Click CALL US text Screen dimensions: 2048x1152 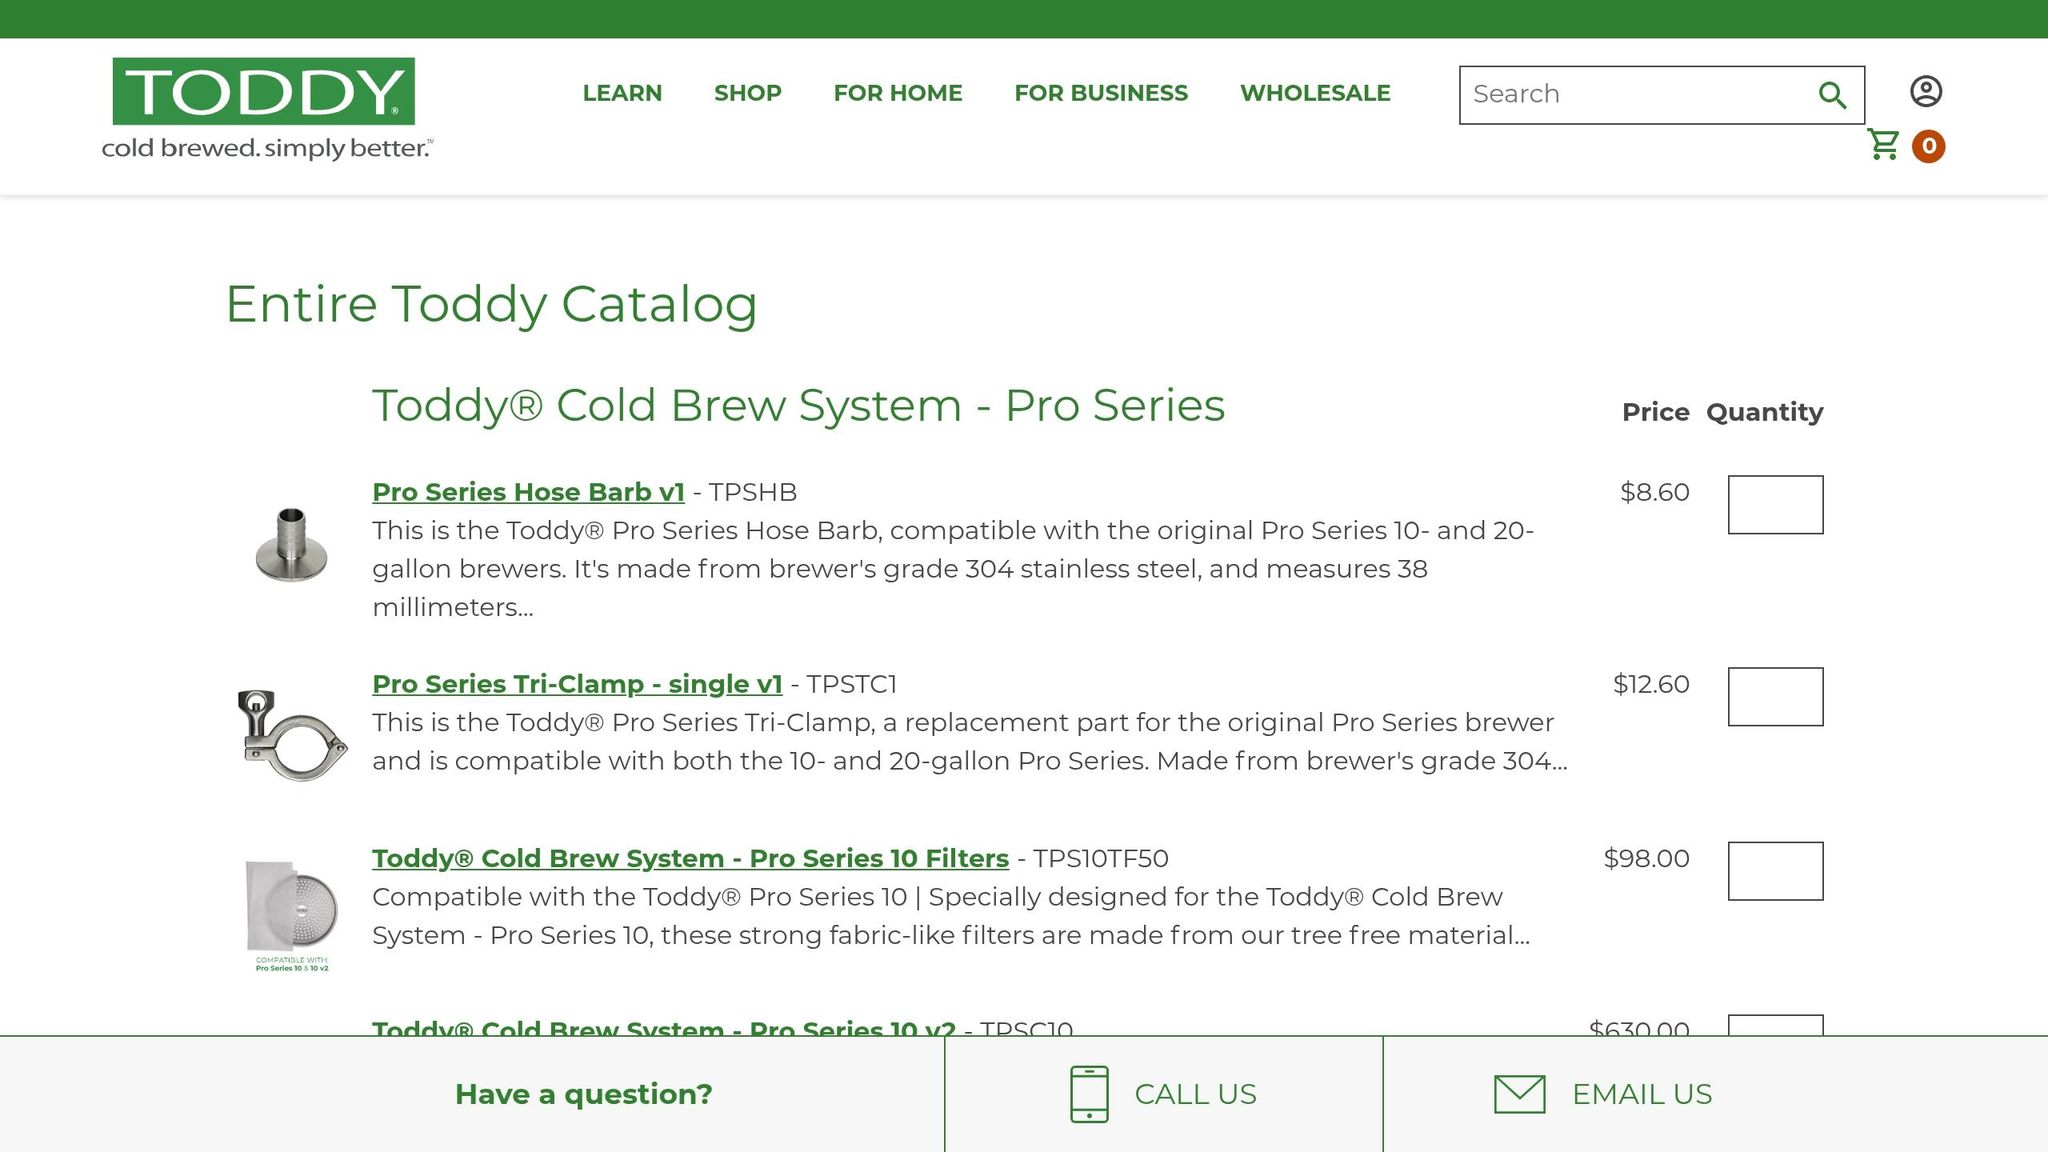1195,1094
